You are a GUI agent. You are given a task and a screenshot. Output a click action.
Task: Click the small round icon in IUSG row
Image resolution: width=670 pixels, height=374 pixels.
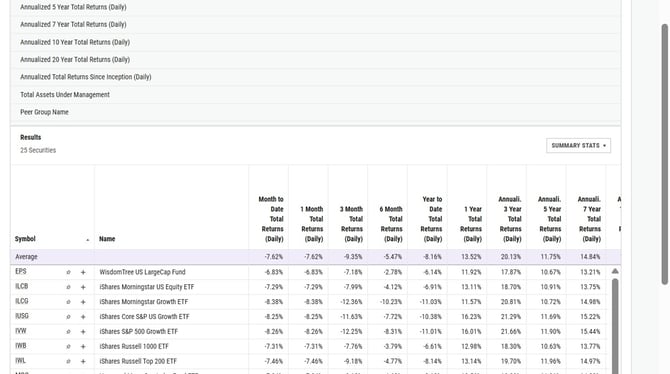(68, 317)
